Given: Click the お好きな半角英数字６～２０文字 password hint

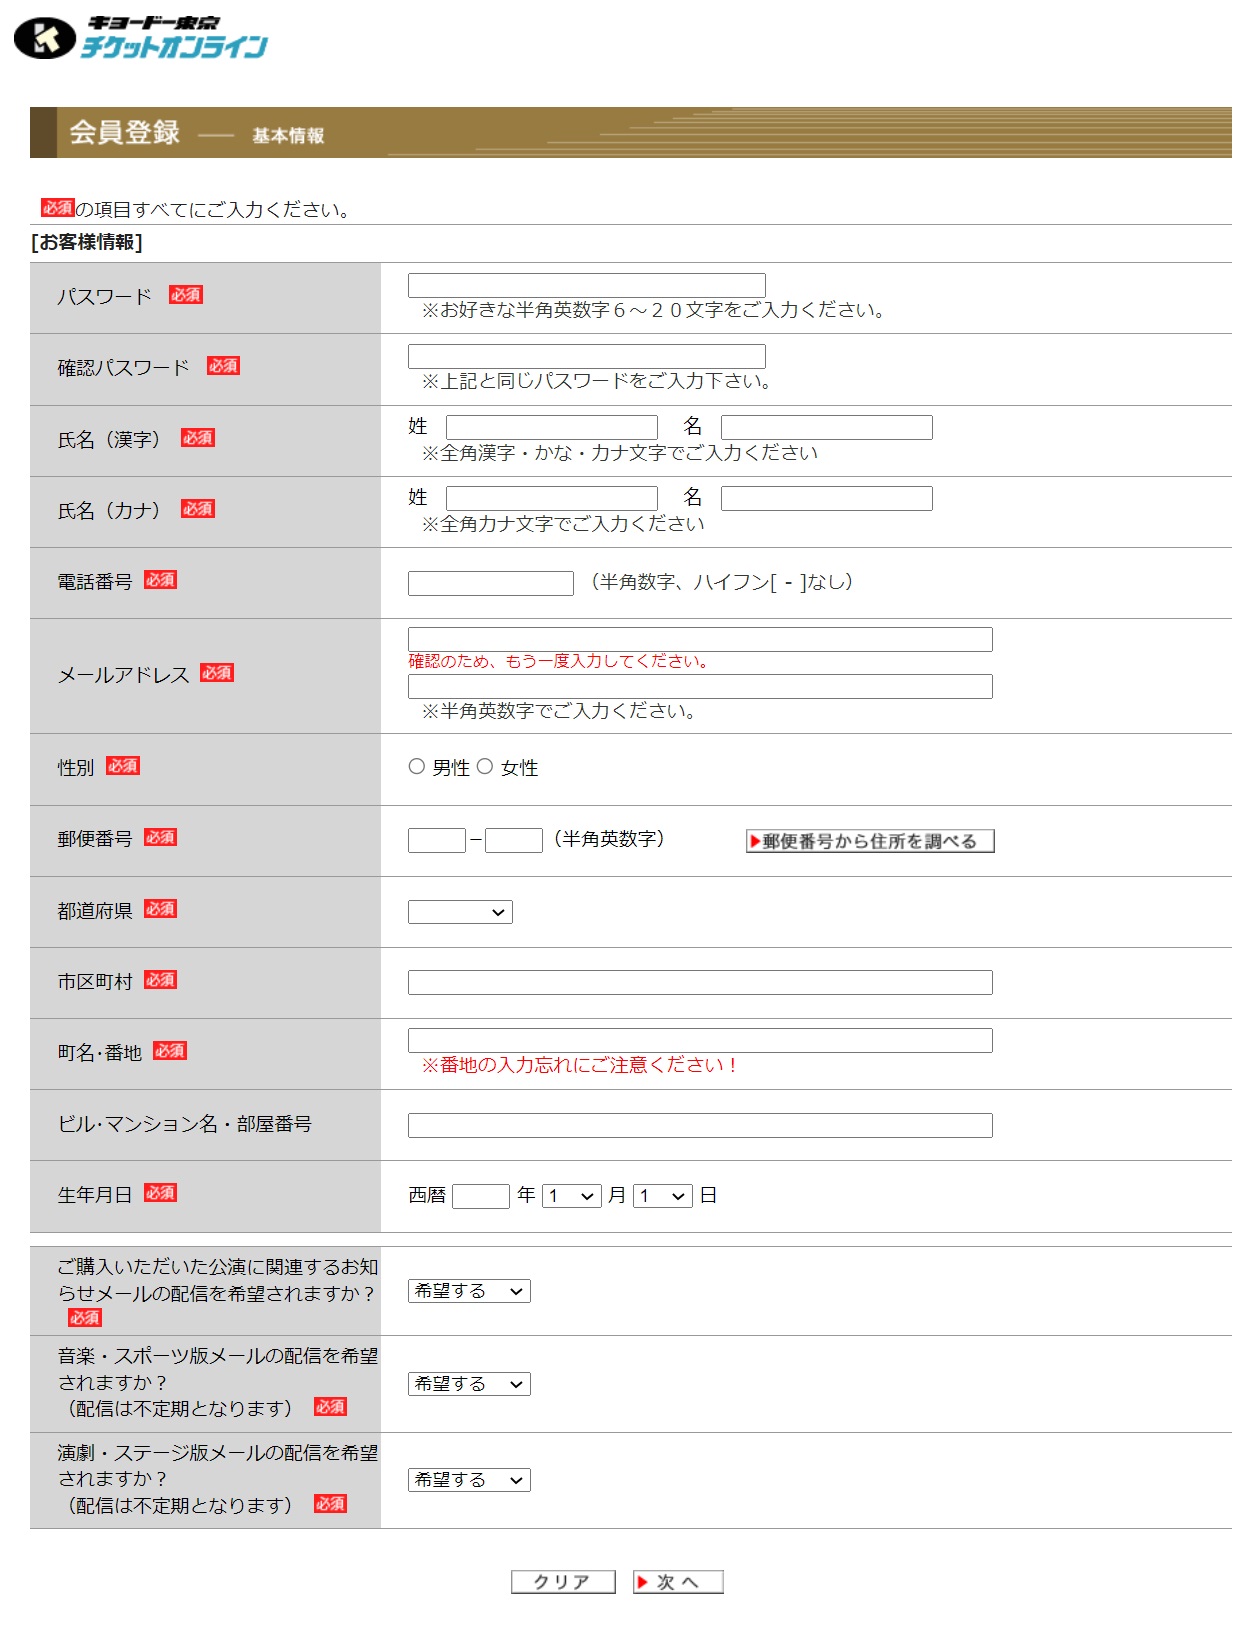Looking at the screenshot, I should (654, 310).
